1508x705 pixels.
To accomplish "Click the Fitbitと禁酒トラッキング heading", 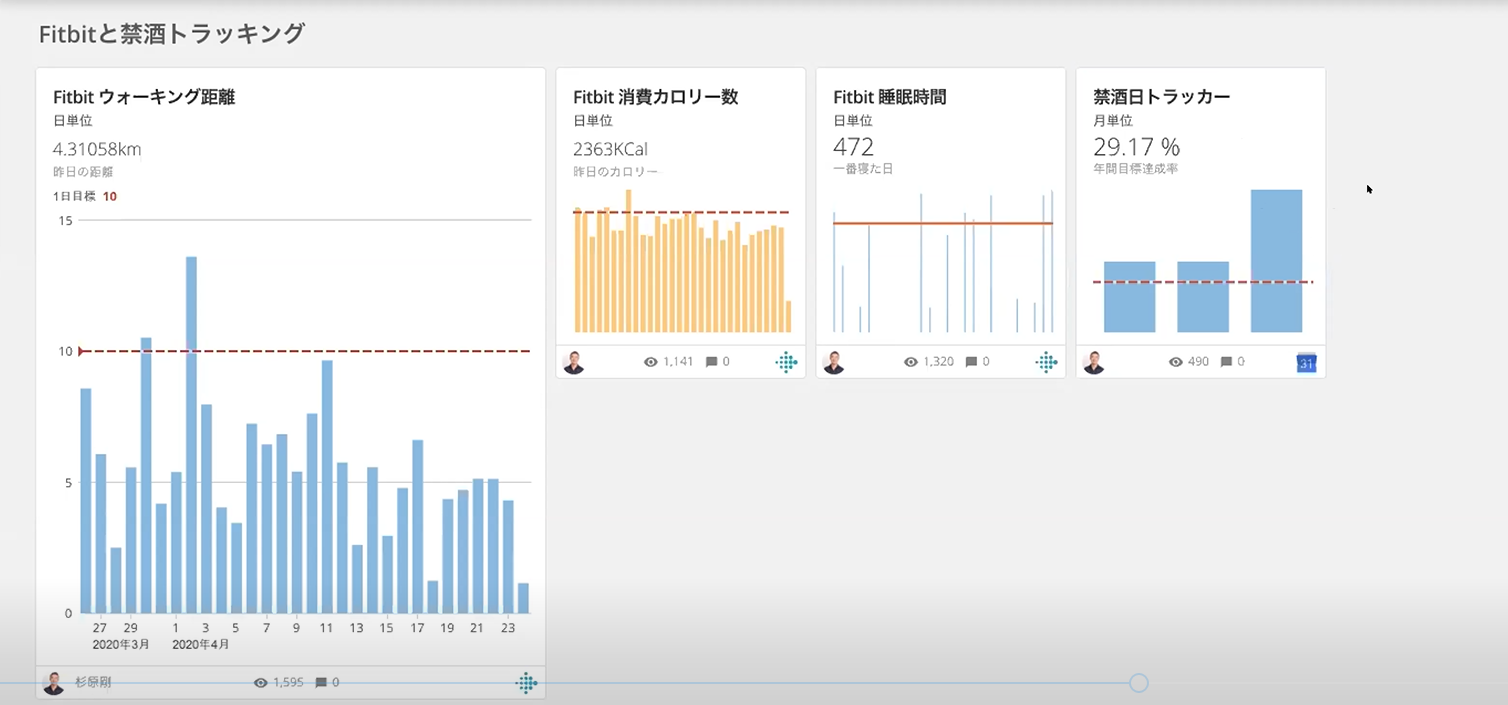I will coord(172,34).
